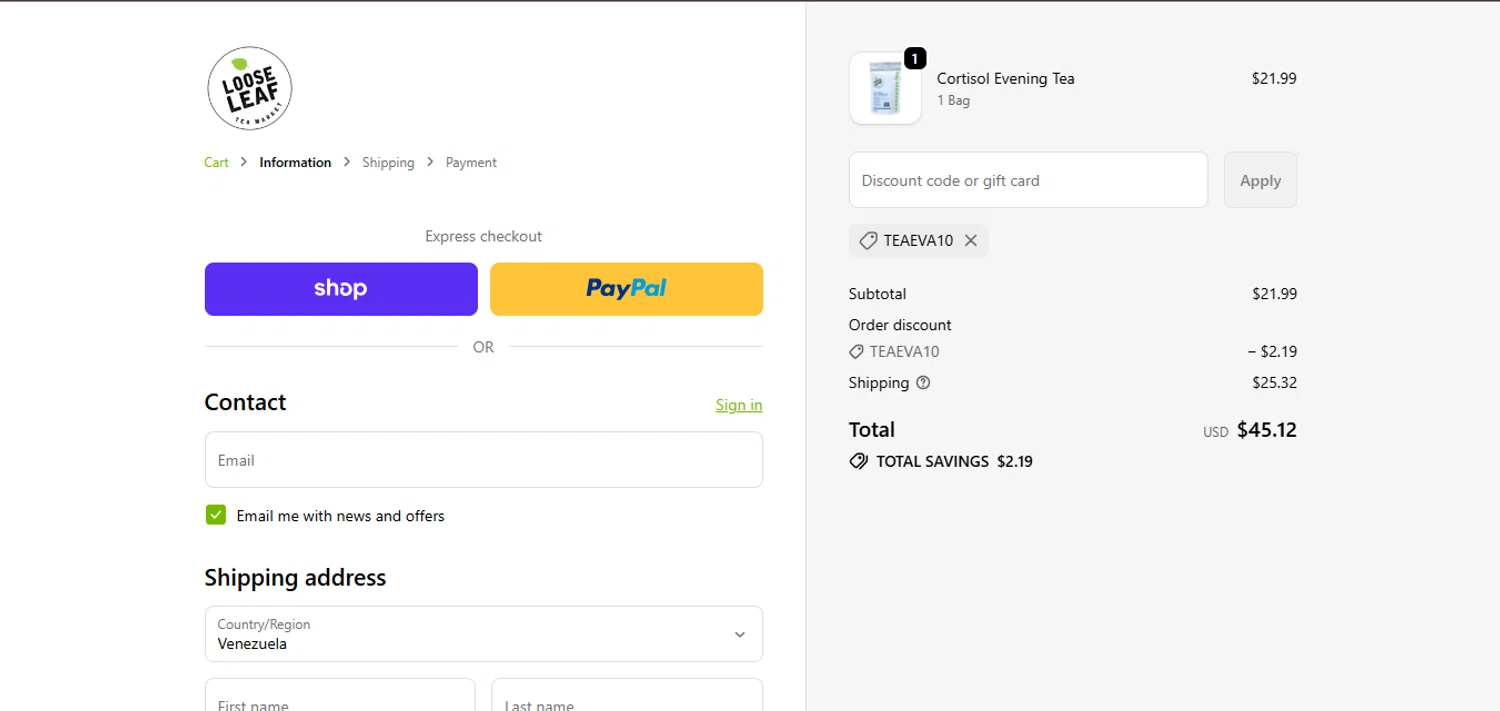
Task: Click the Loose Leaf Tea Market logo
Action: 250,88
